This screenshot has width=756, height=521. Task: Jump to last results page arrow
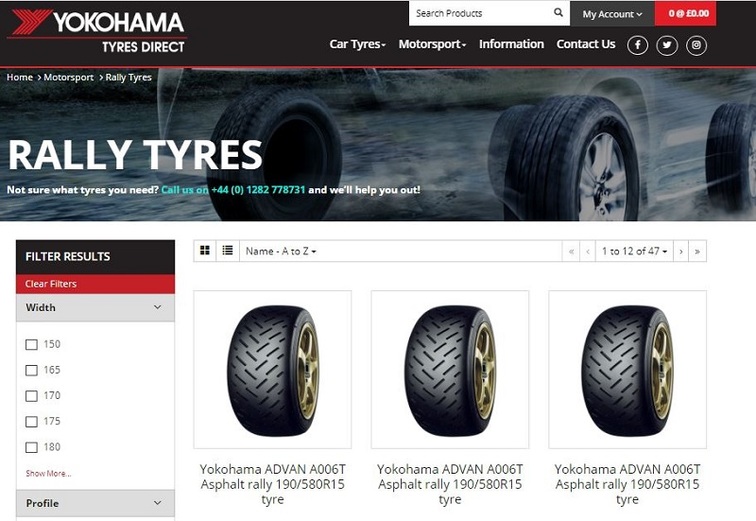pyautogui.click(x=697, y=251)
